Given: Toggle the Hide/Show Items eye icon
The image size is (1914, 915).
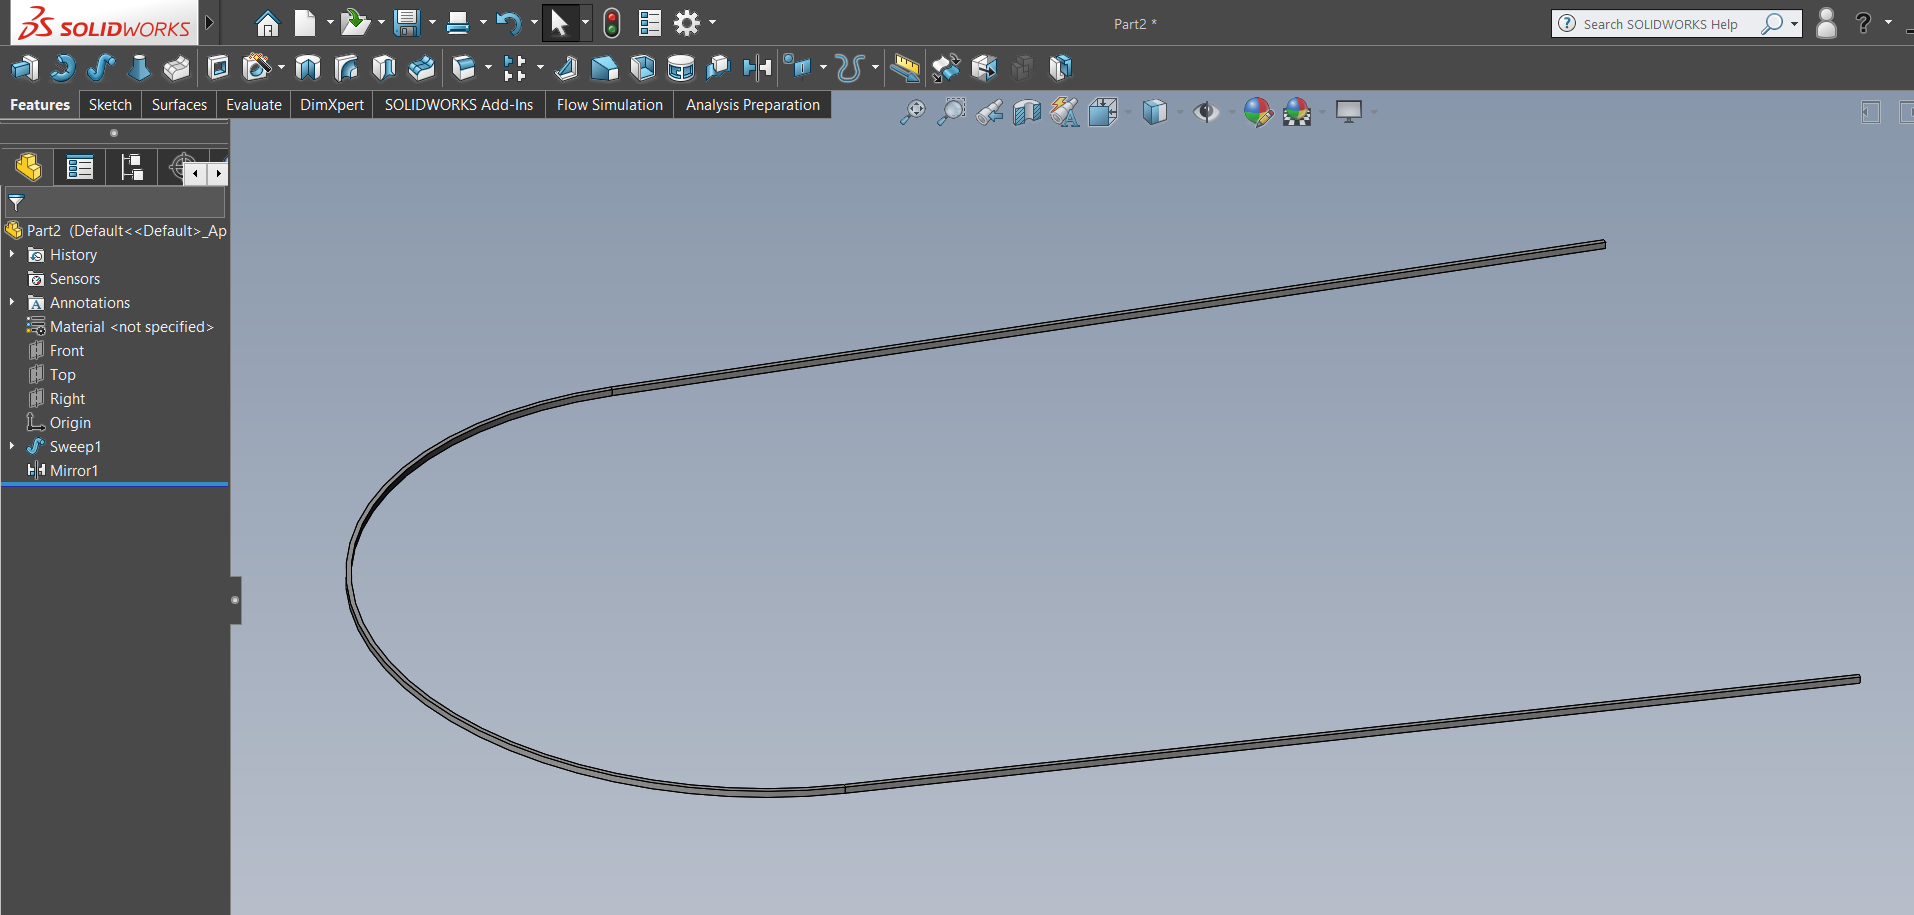Looking at the screenshot, I should click(1206, 112).
